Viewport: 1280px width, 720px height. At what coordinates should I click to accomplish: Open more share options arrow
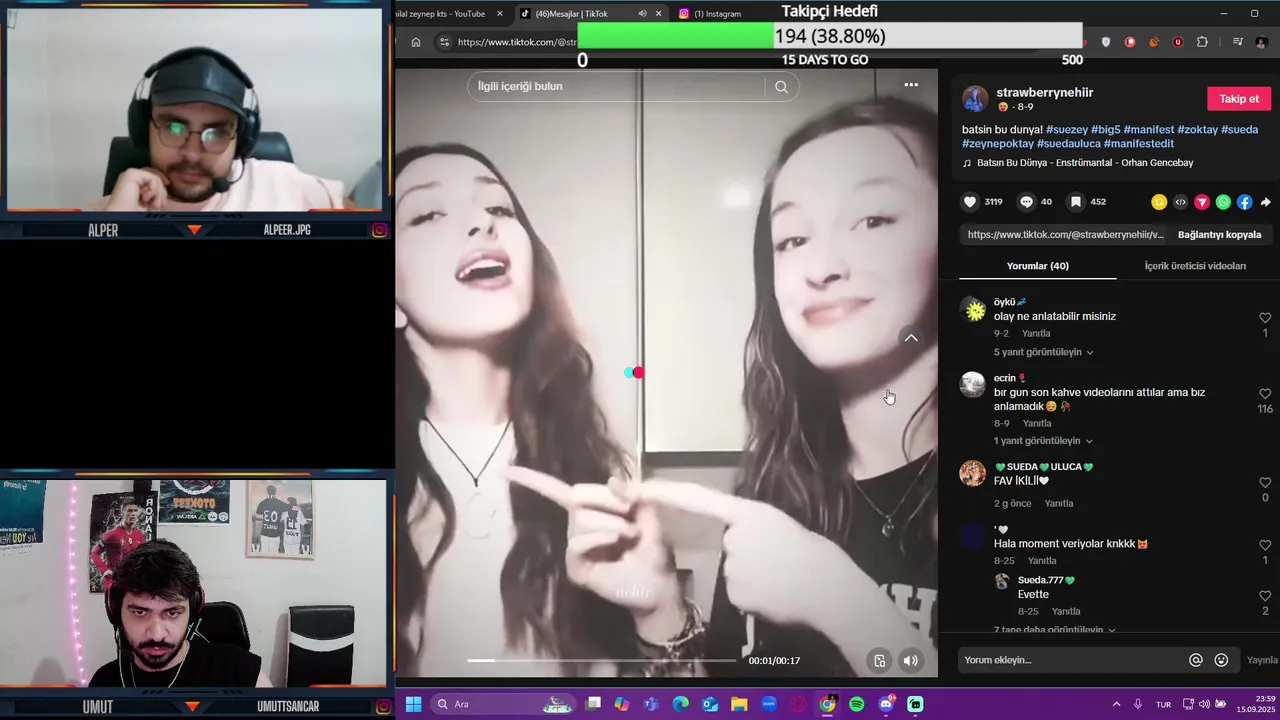(1265, 202)
